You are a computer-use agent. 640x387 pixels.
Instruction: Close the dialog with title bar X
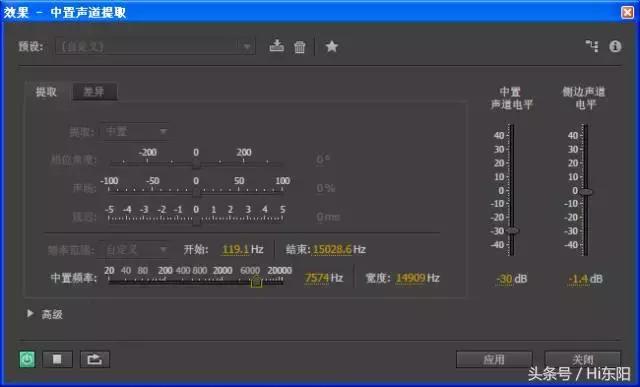click(x=627, y=12)
